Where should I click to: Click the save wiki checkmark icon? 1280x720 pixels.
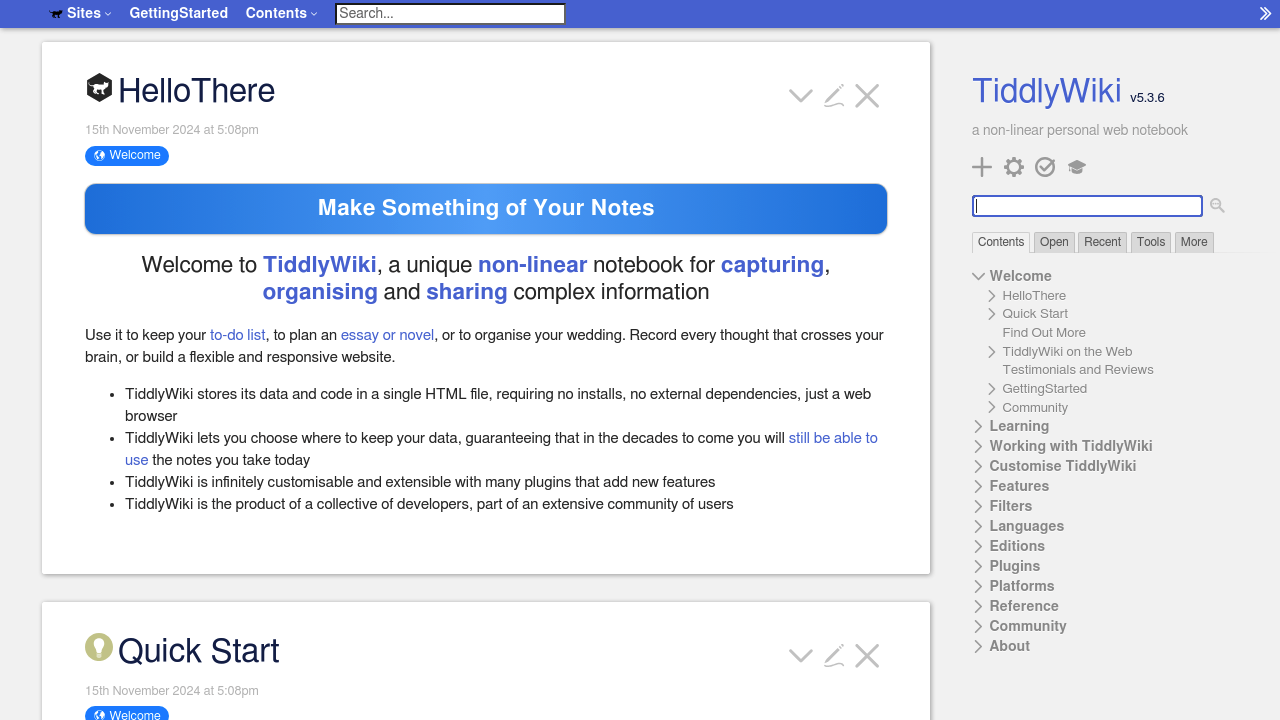(x=1045, y=167)
